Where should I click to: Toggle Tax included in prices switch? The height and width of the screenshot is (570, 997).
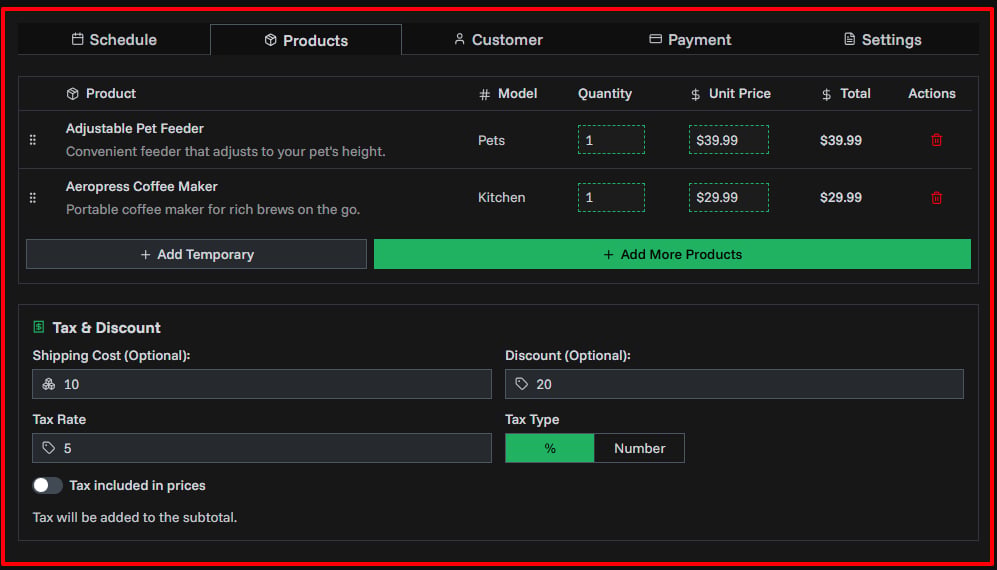48,485
